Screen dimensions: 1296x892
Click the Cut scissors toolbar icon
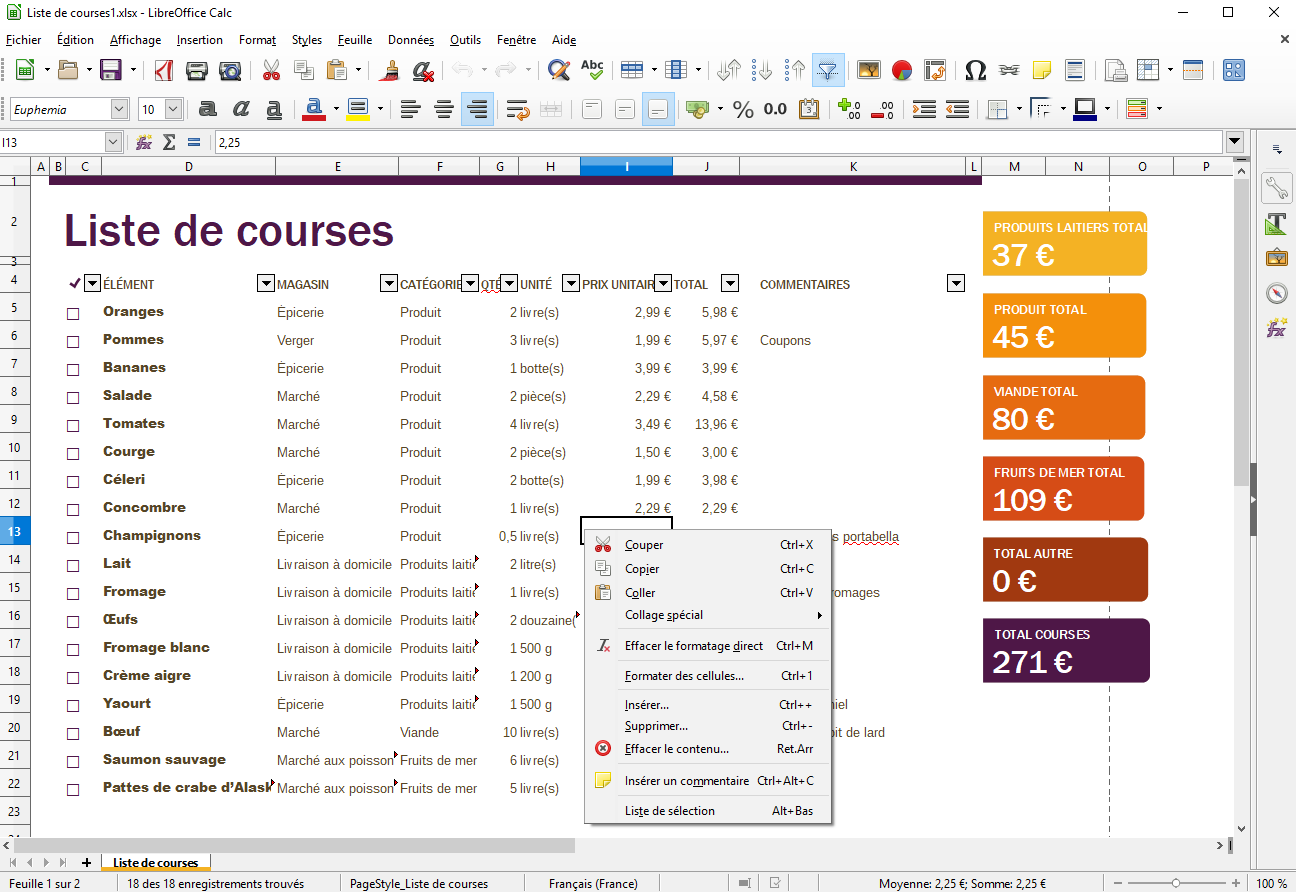(271, 70)
